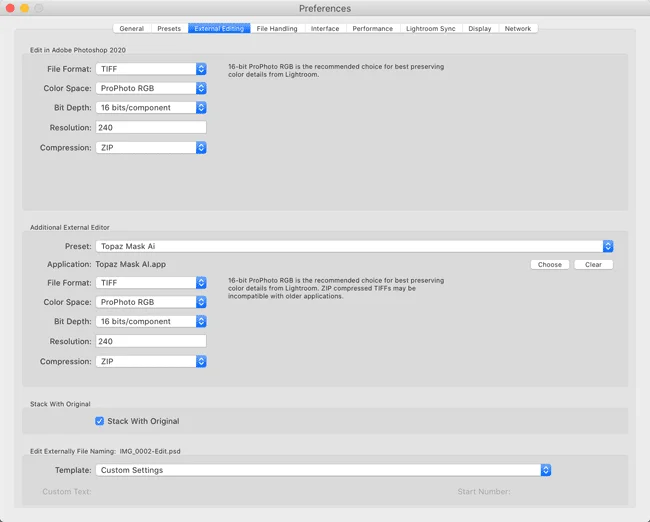Open Additional External Editor File Format dropdown
The width and height of the screenshot is (650, 522).
tap(151, 283)
